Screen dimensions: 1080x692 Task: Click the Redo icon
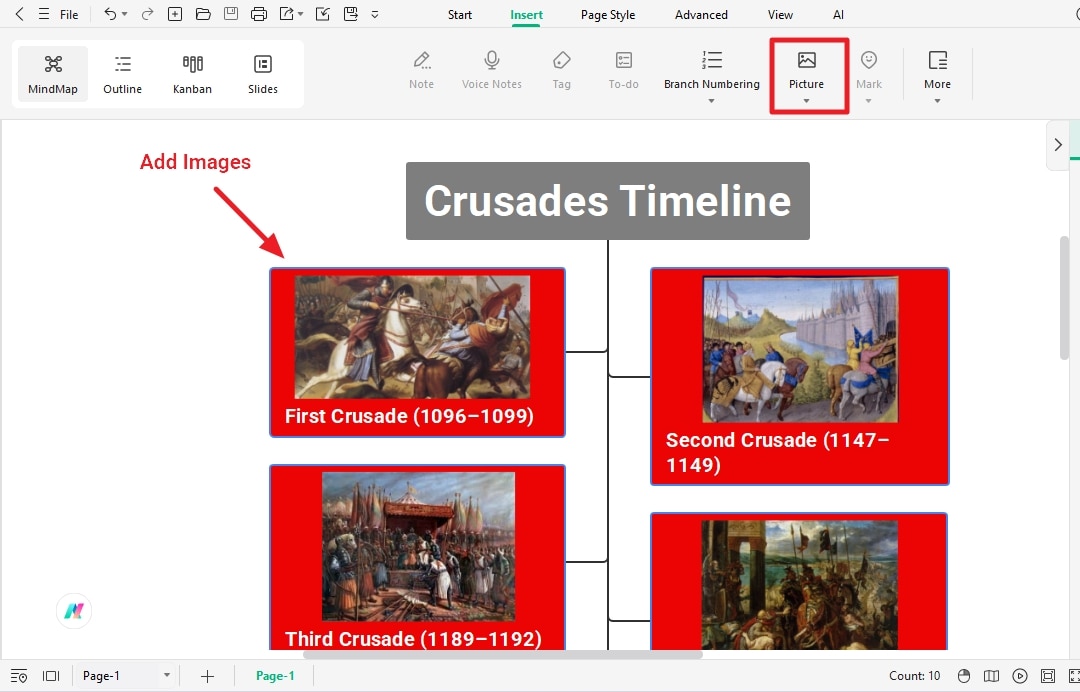pyautogui.click(x=147, y=14)
